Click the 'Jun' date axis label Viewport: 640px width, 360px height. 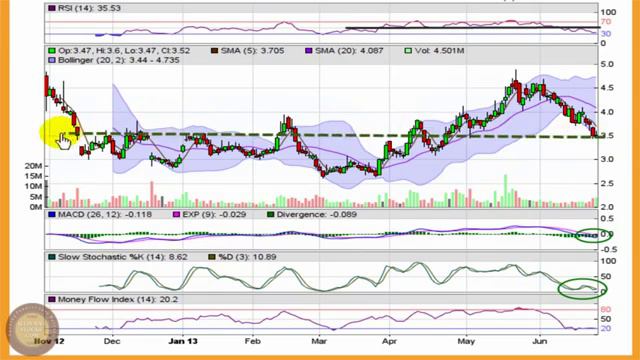point(540,341)
